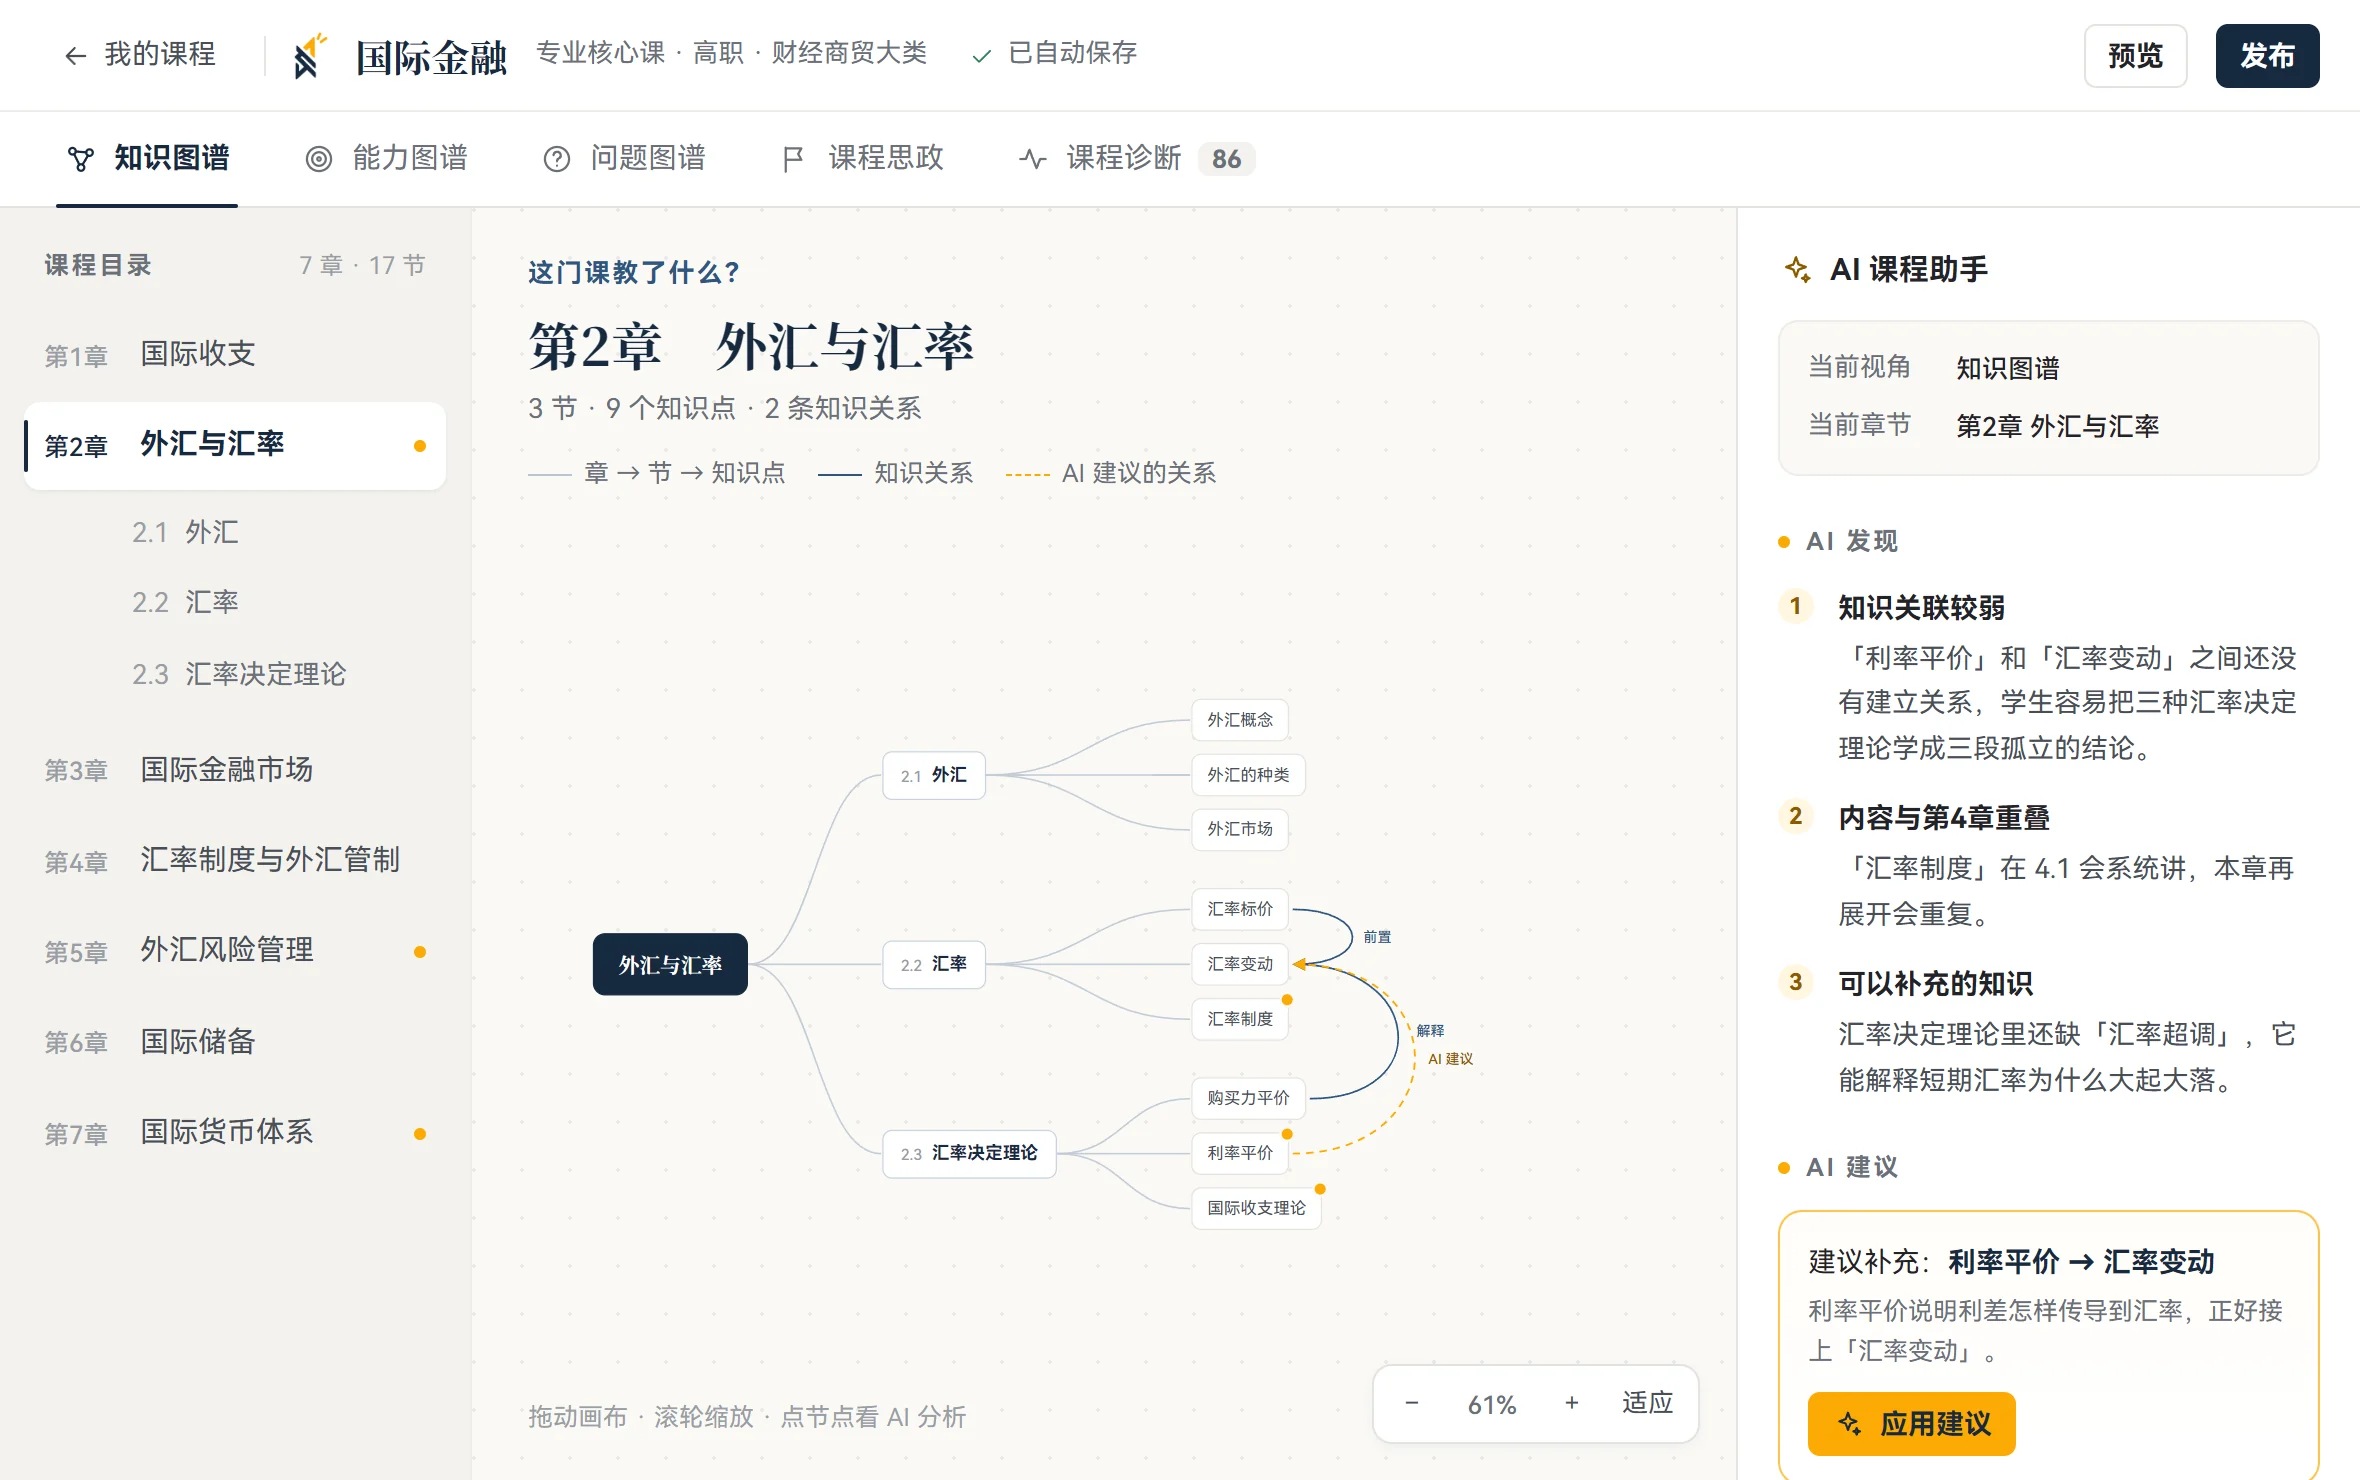Screen dimensions: 2360x1480
Task: Click the 应用建议 button
Action: [x=1911, y=1423]
